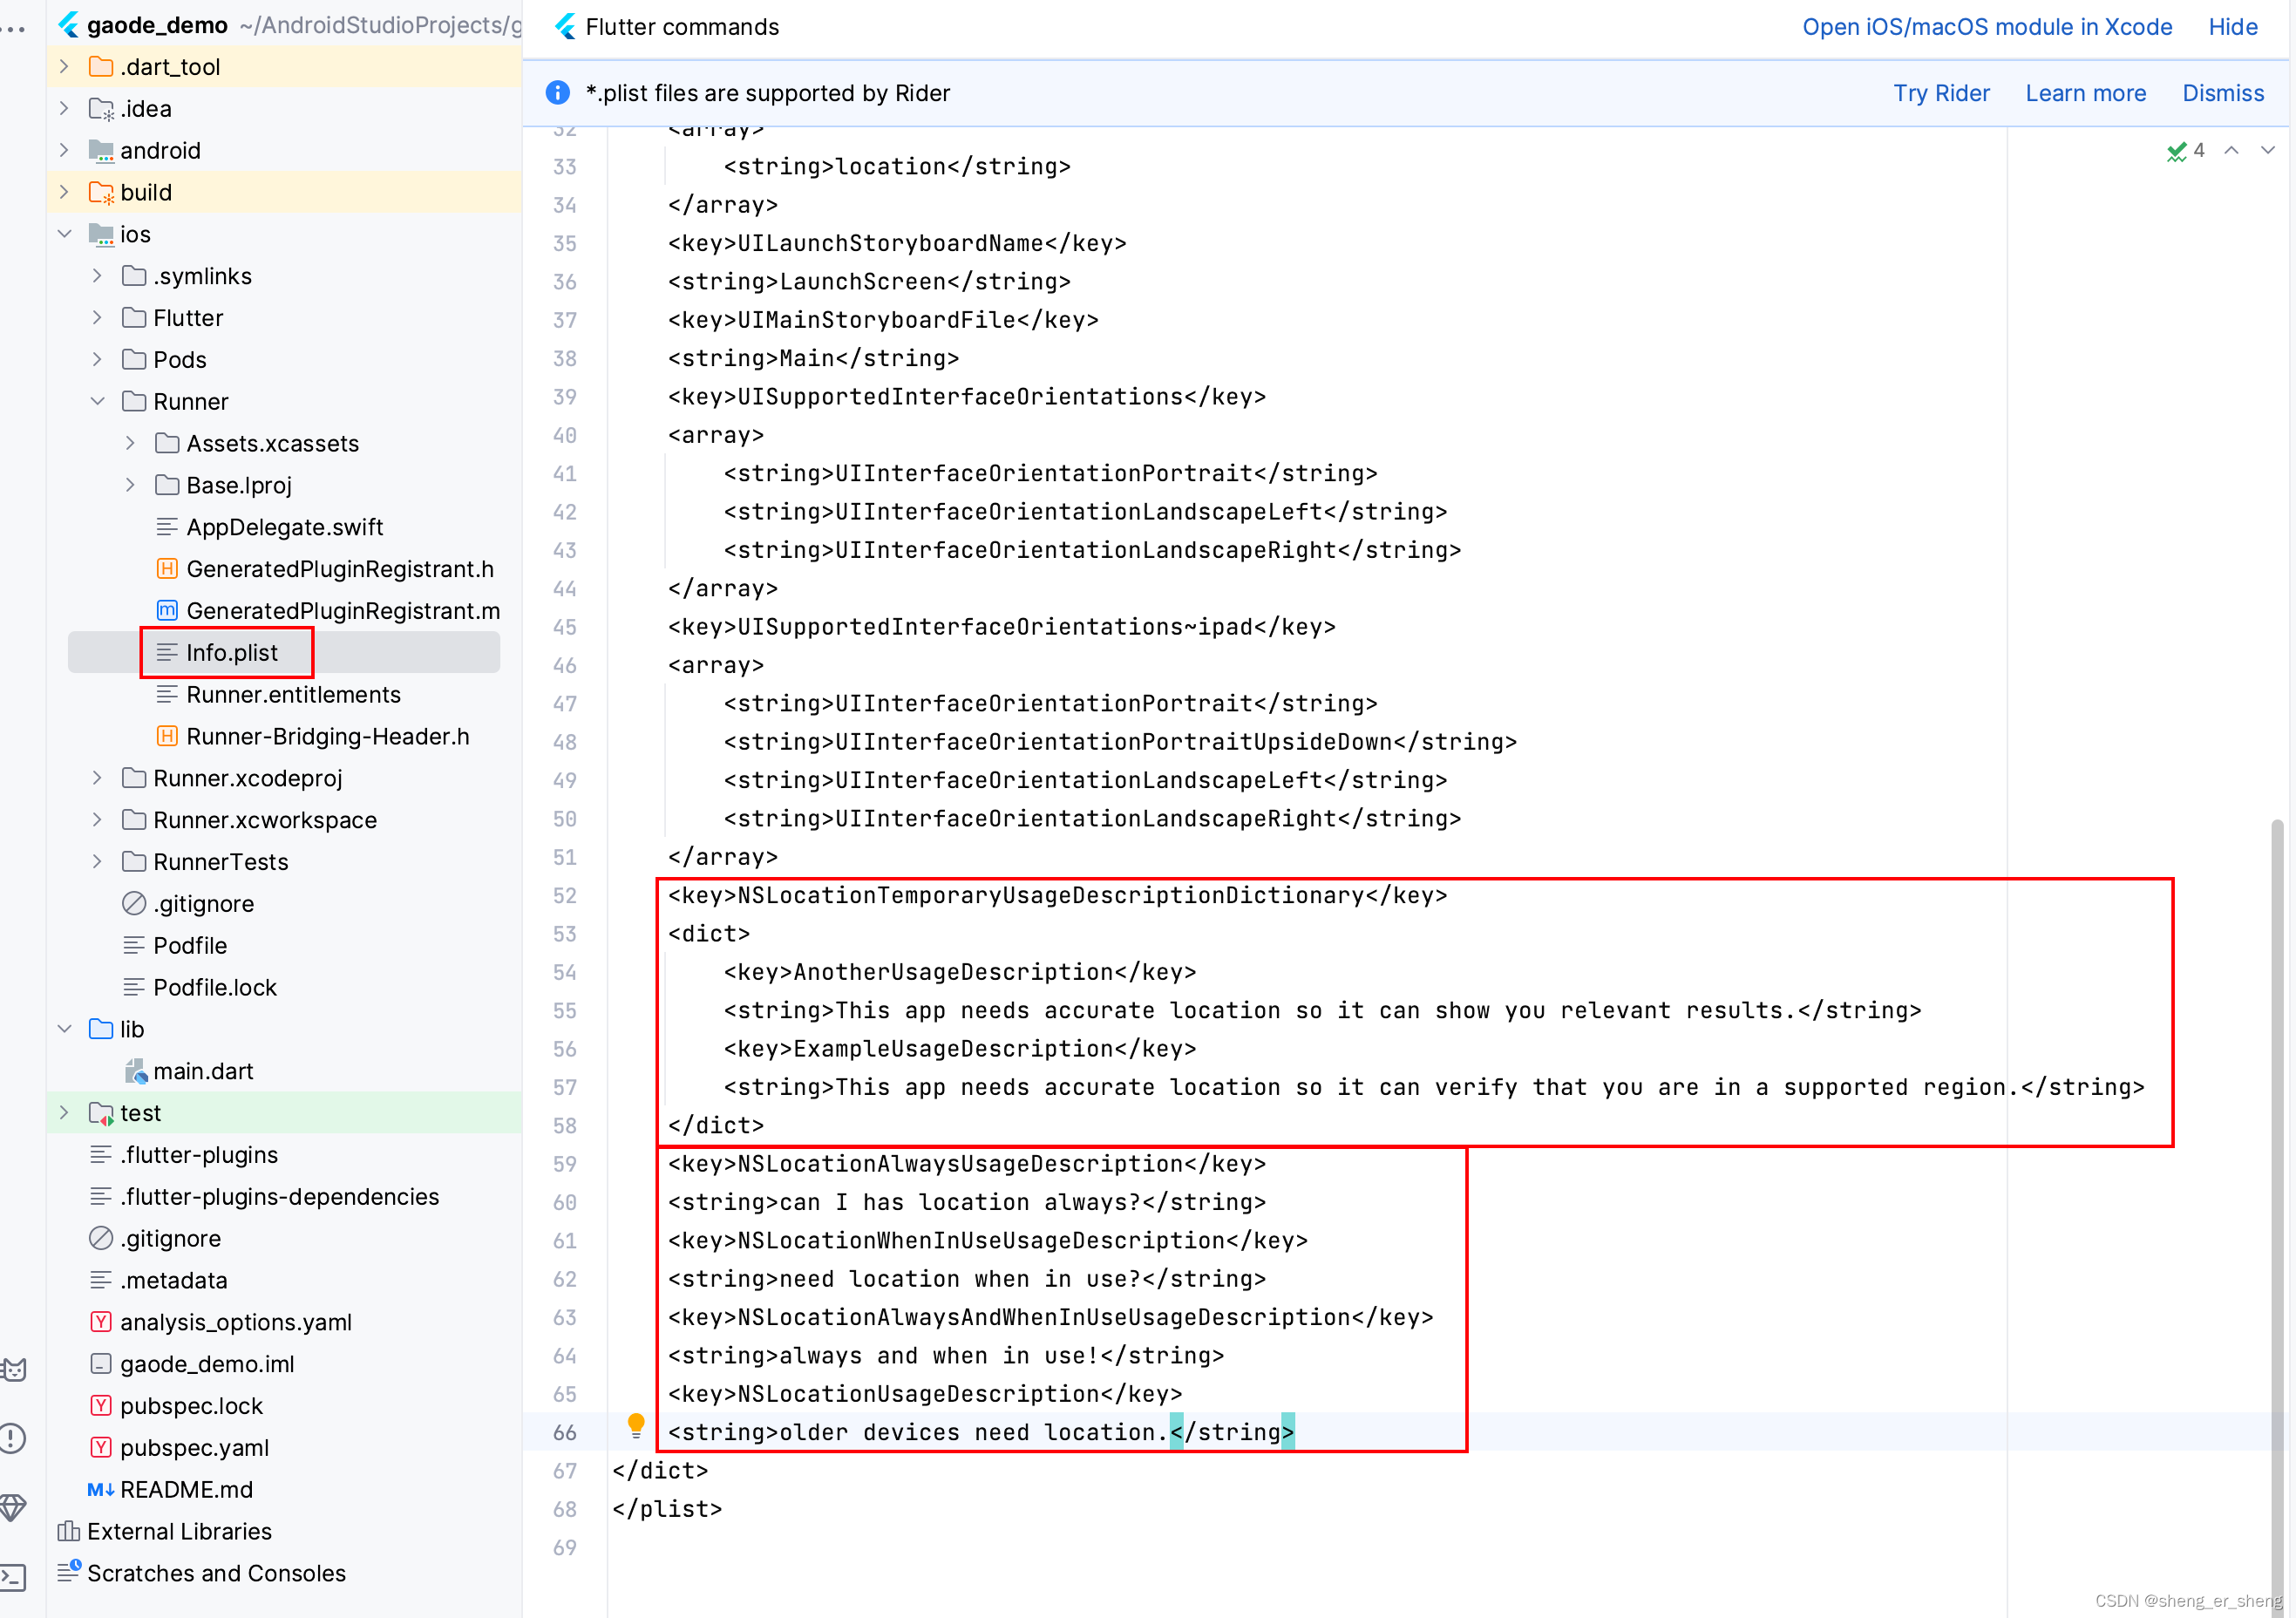
Task: Jump to next highlighted problem arrow
Action: 2268,150
